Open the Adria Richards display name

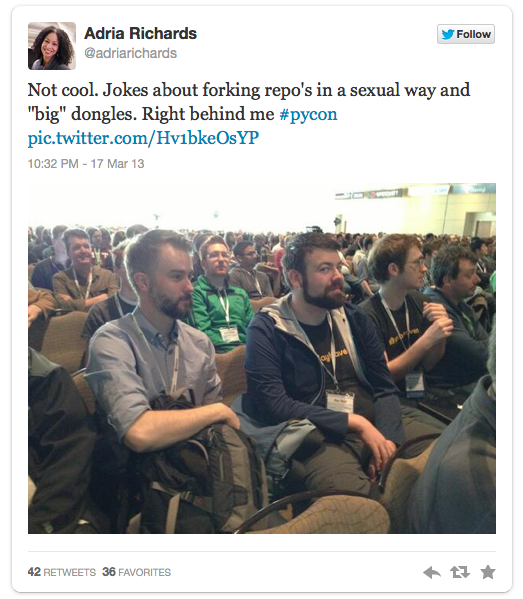tap(140, 33)
